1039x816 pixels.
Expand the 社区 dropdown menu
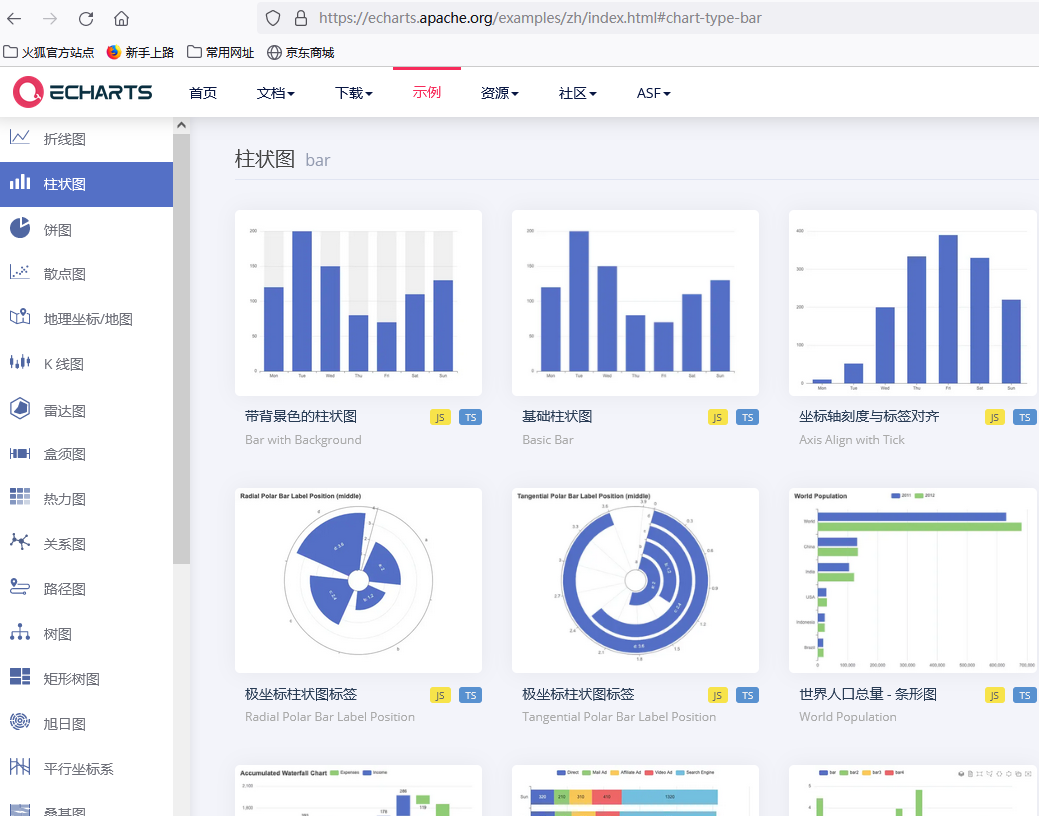click(578, 93)
